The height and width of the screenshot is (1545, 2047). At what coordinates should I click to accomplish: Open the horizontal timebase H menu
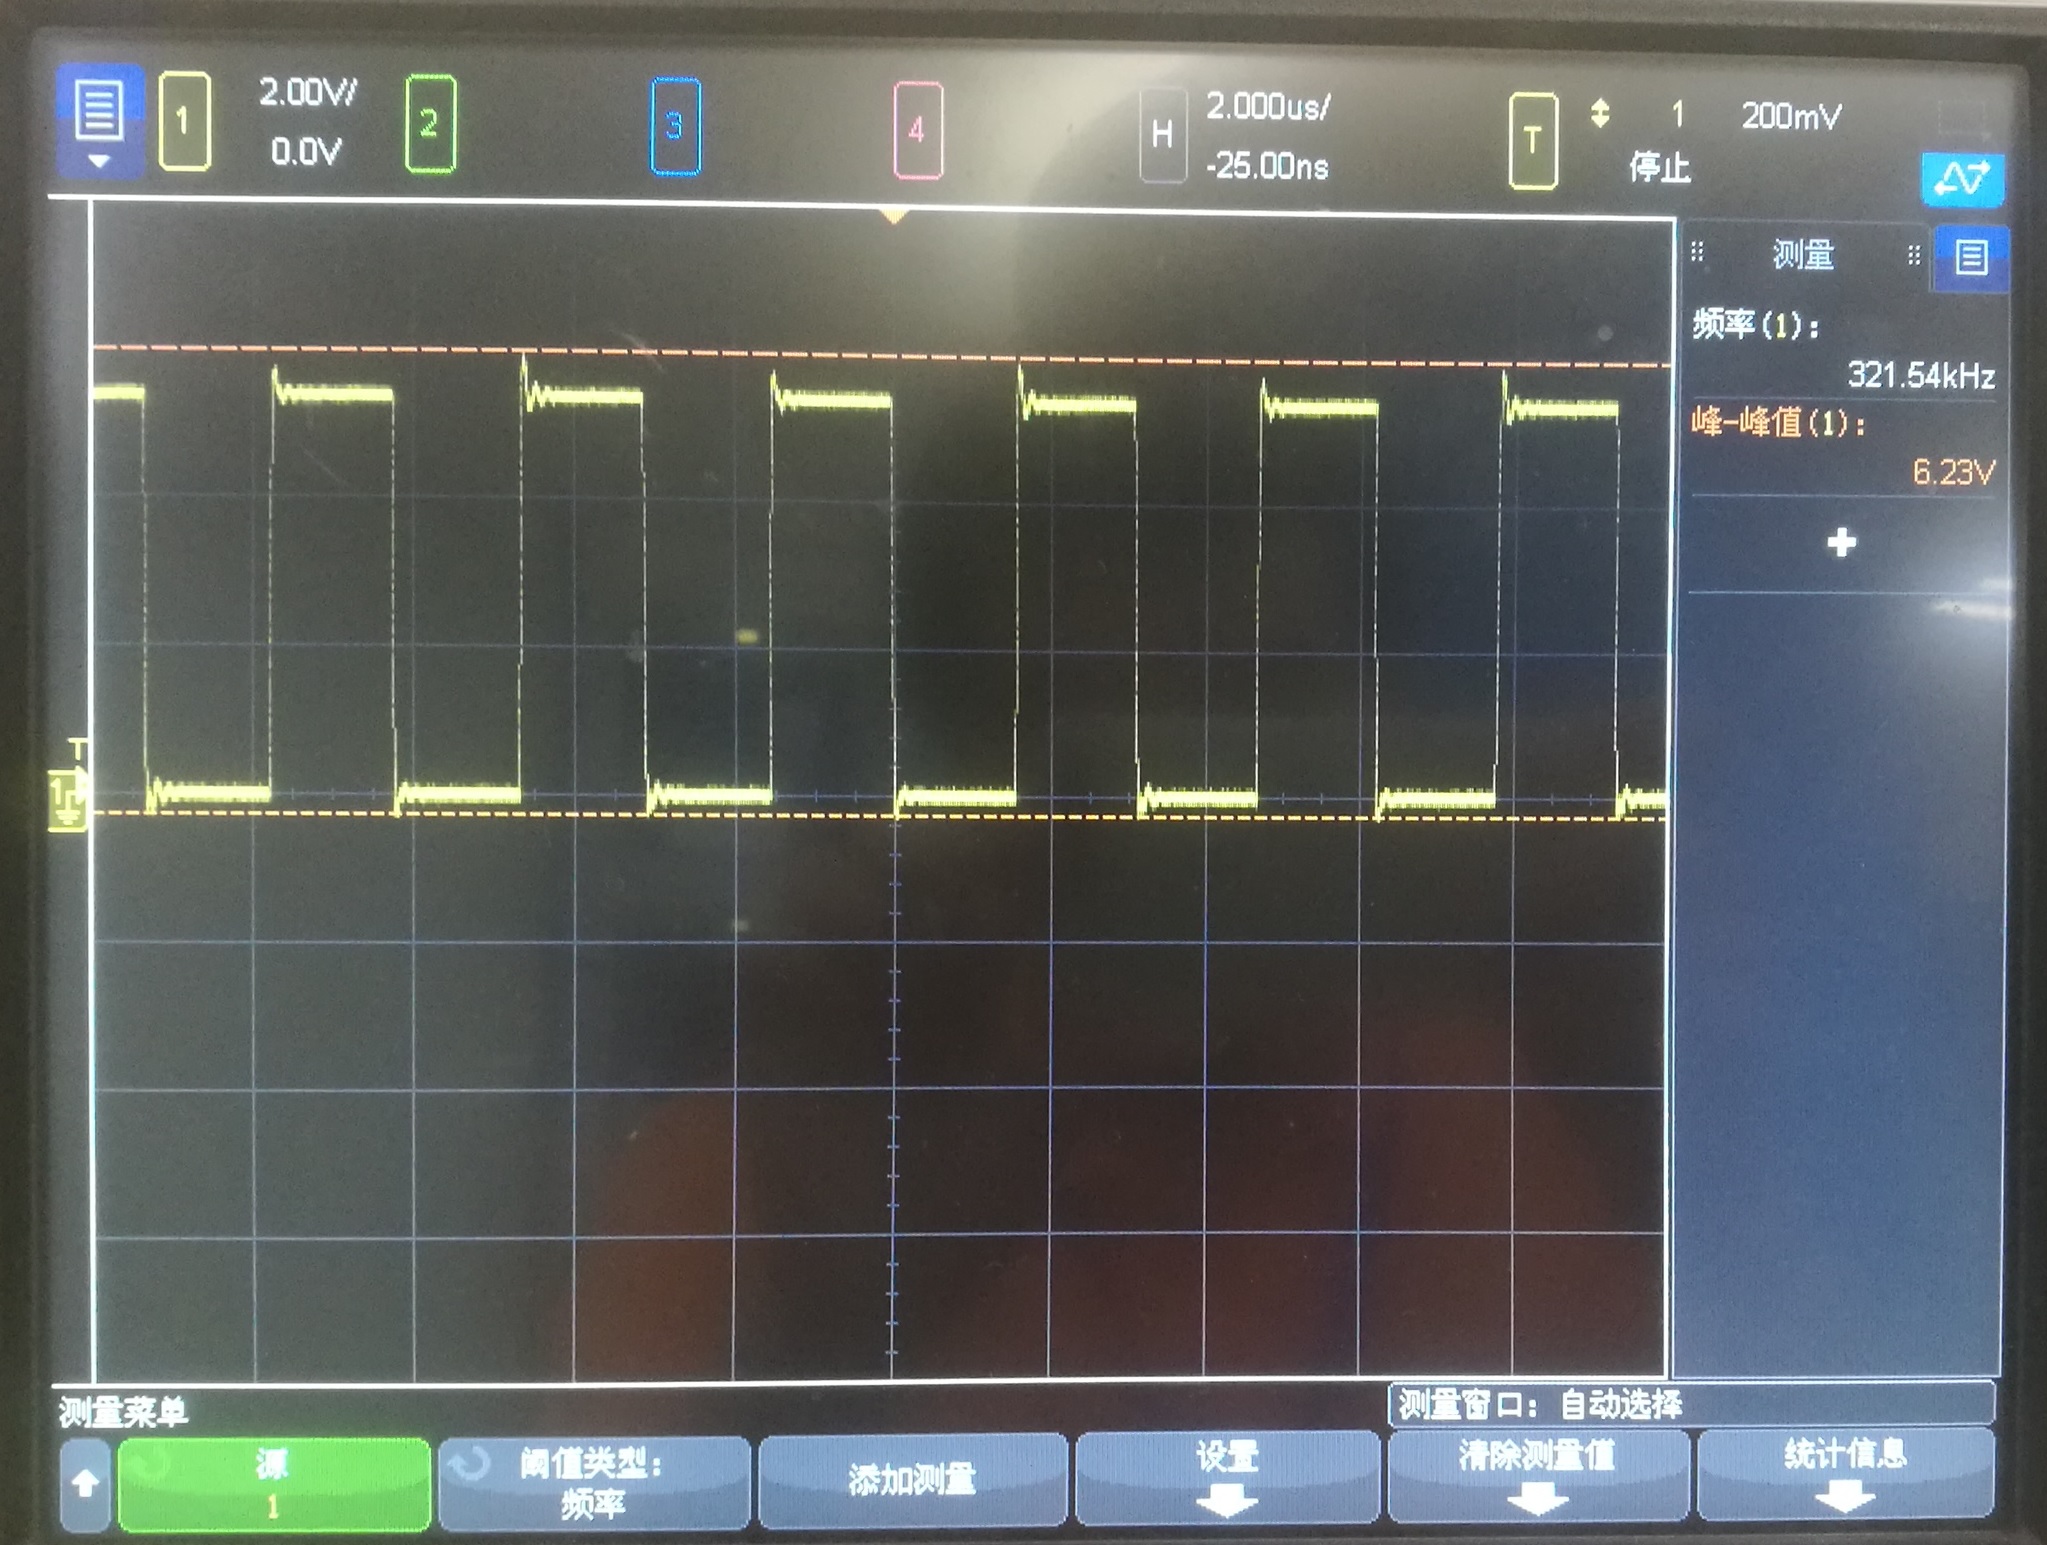(x=1163, y=133)
